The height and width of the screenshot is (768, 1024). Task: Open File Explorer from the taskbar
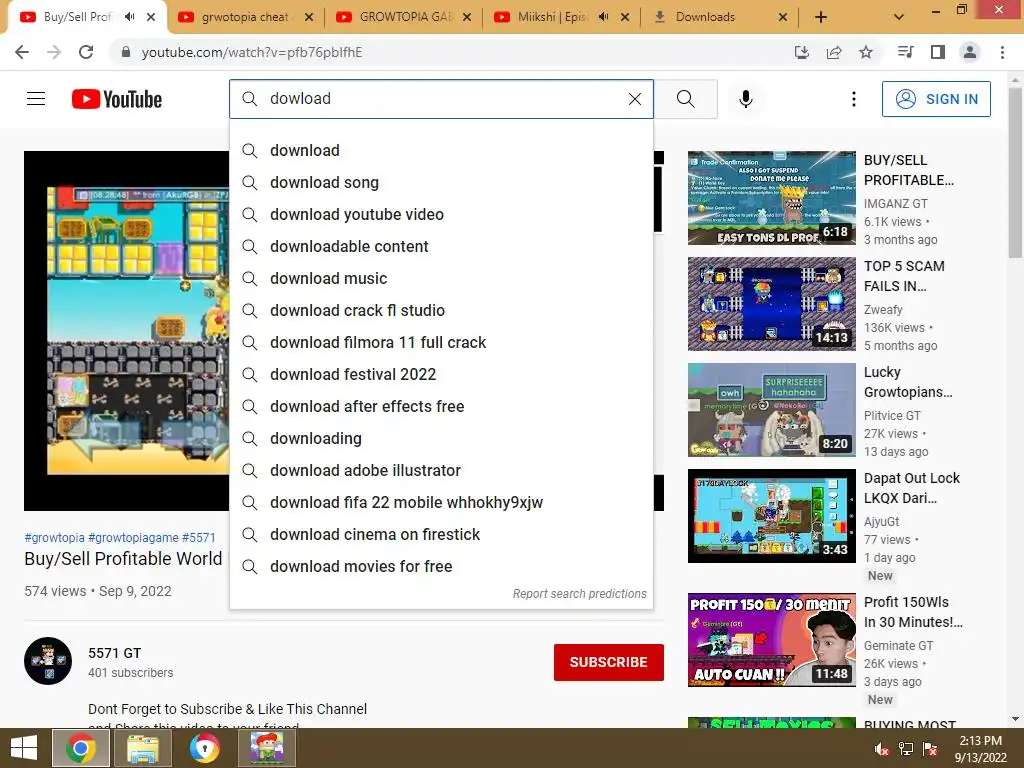pyautogui.click(x=143, y=748)
